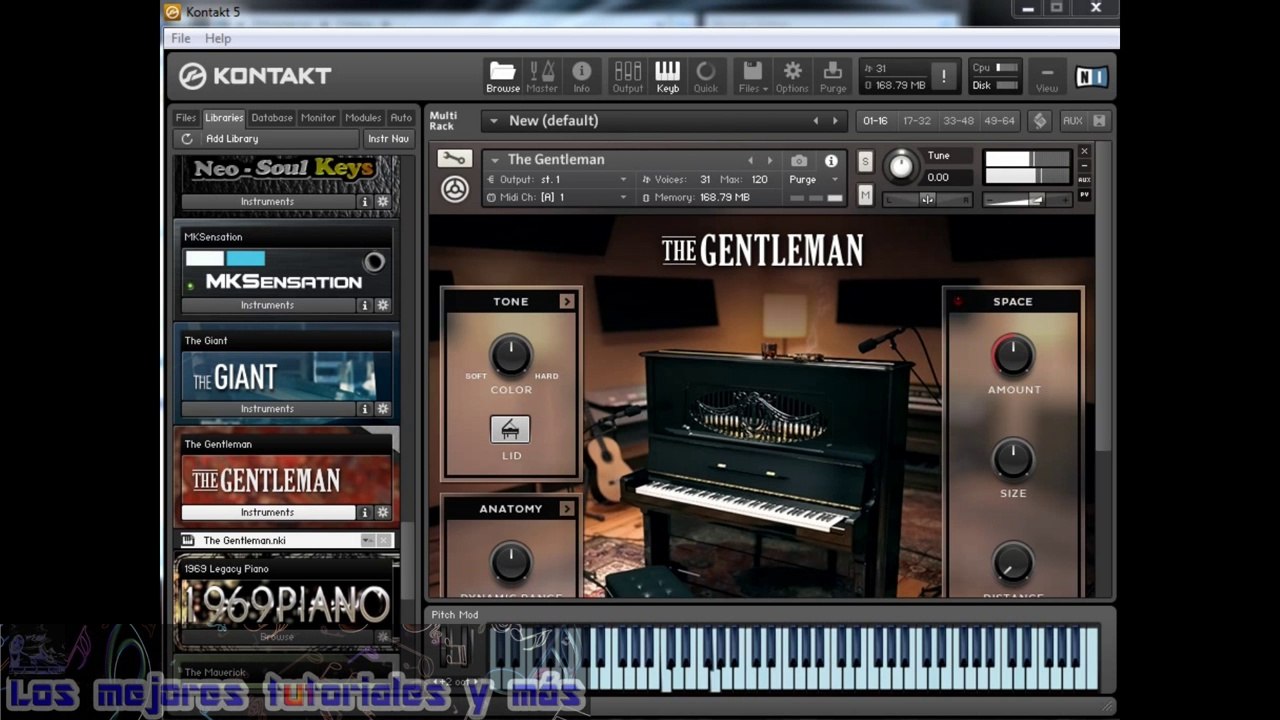Open The Gentleman library settings gear

(x=382, y=512)
